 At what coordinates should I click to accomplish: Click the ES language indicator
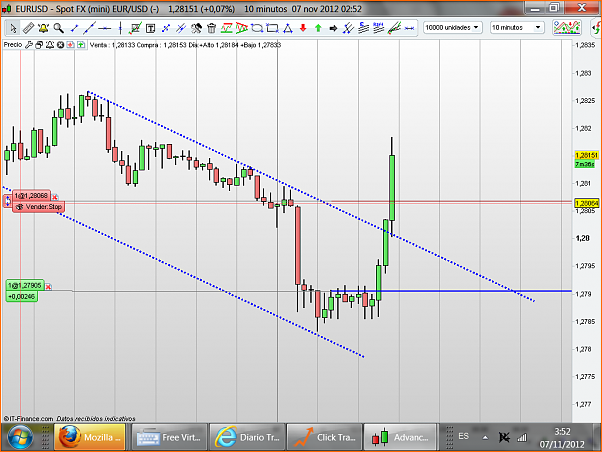463,436
